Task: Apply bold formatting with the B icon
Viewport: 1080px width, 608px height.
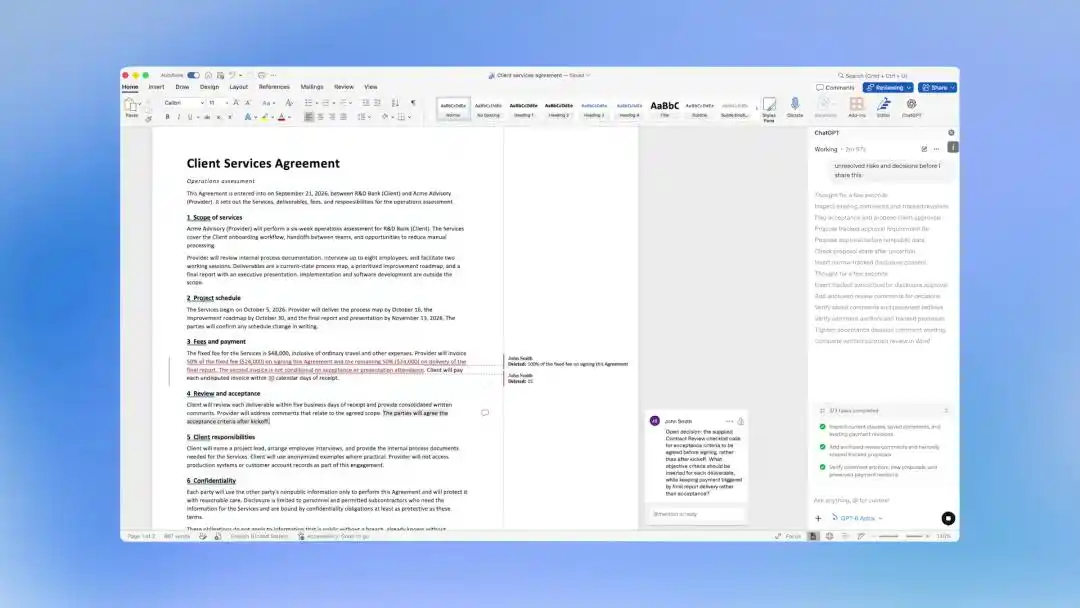Action: click(167, 117)
